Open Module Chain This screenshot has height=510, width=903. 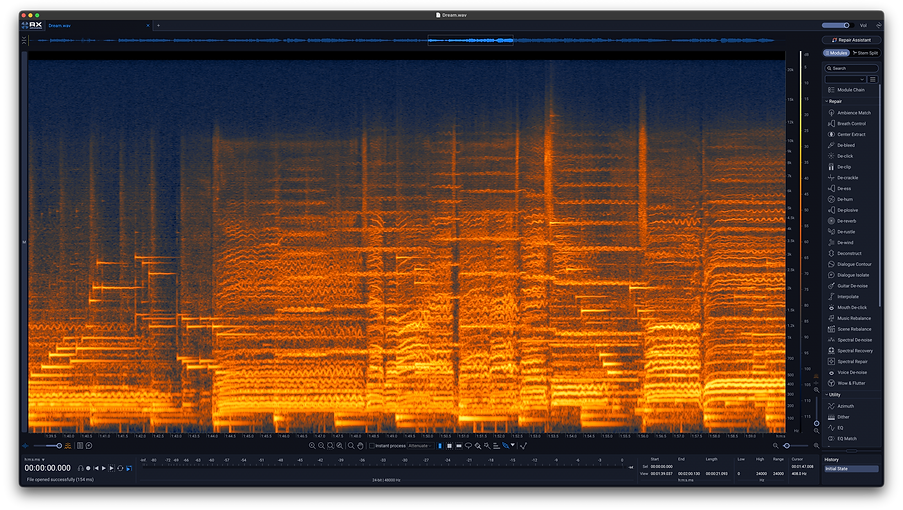point(846,90)
